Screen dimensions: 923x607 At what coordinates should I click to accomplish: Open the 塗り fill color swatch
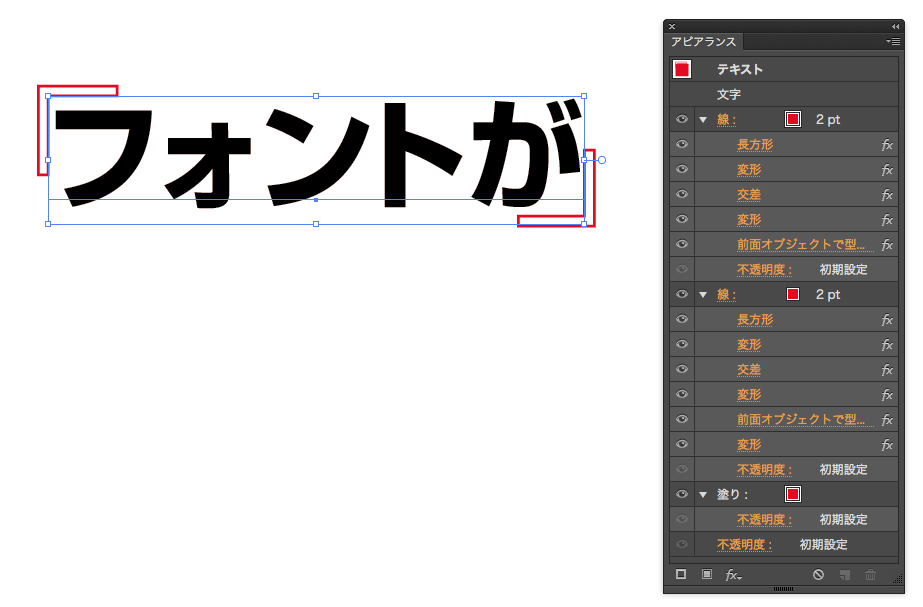click(x=793, y=494)
